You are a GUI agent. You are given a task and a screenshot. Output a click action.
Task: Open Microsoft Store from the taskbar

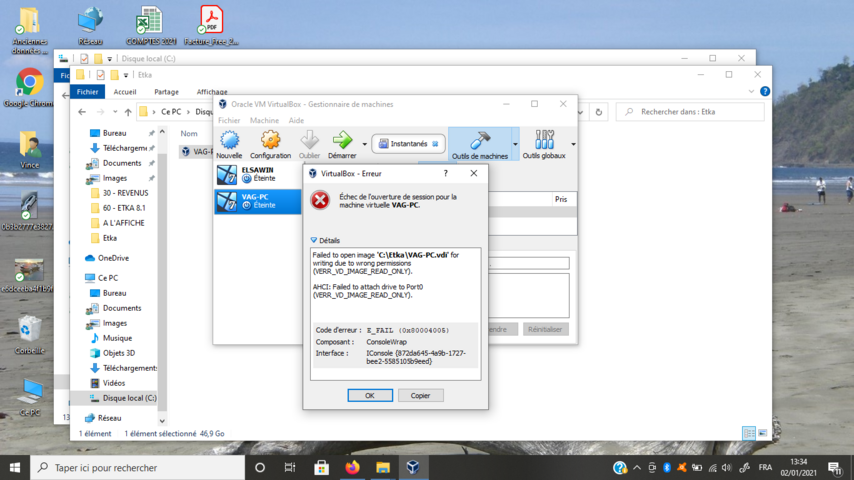click(x=321, y=467)
